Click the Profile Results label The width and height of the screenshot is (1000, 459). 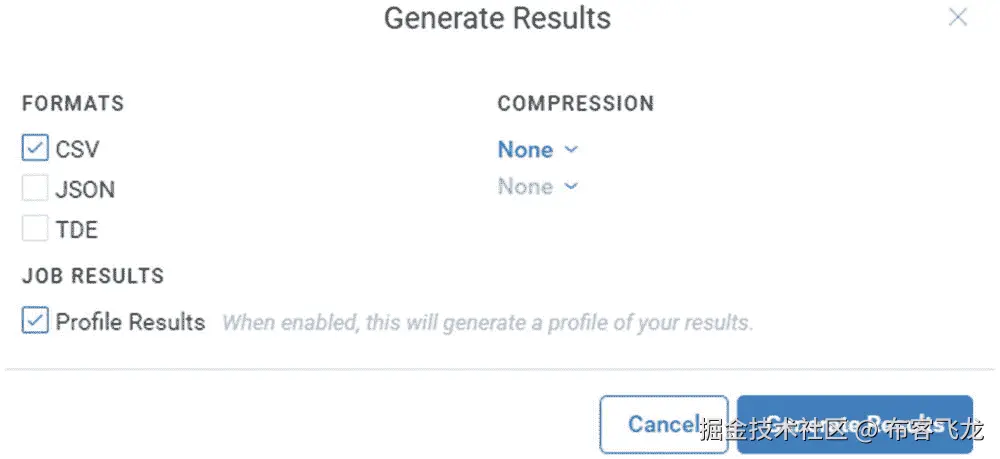tap(130, 322)
